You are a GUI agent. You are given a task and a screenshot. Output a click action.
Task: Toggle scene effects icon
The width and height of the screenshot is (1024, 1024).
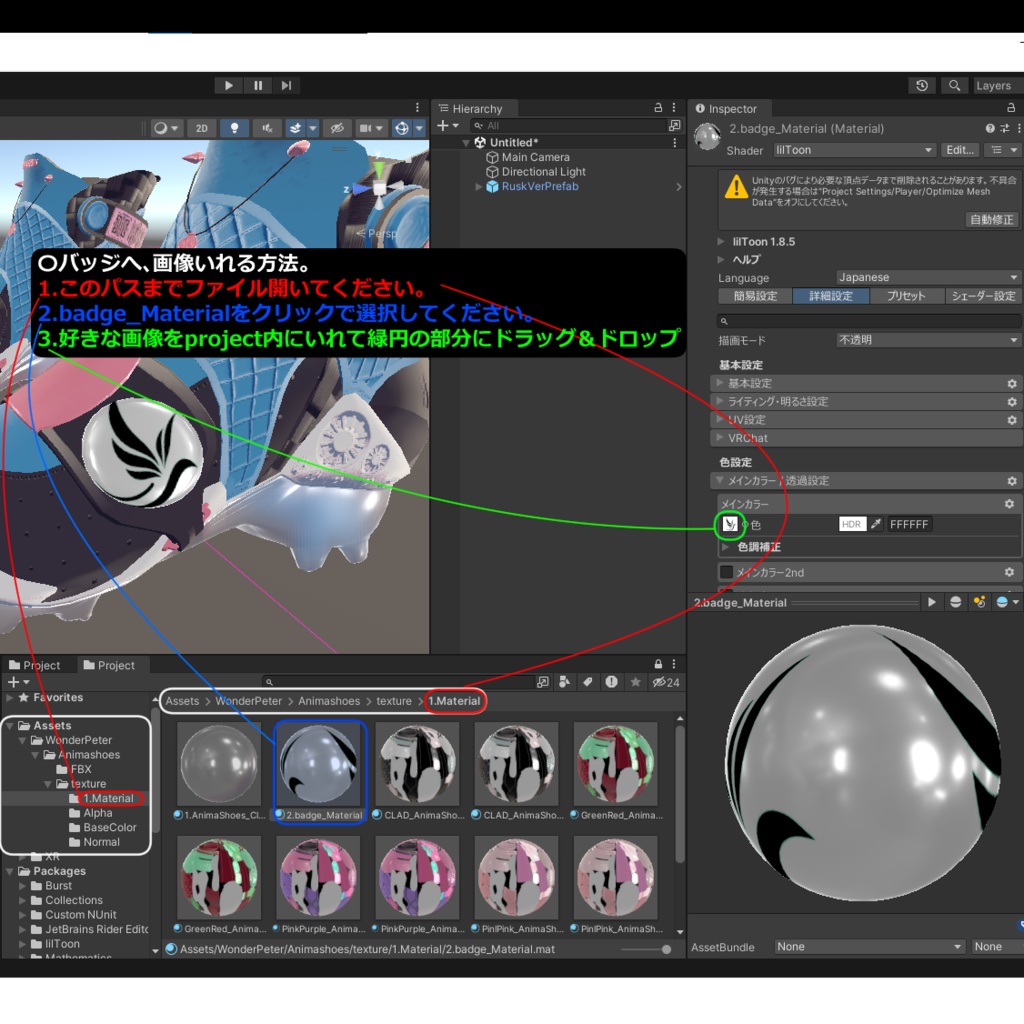coord(296,128)
